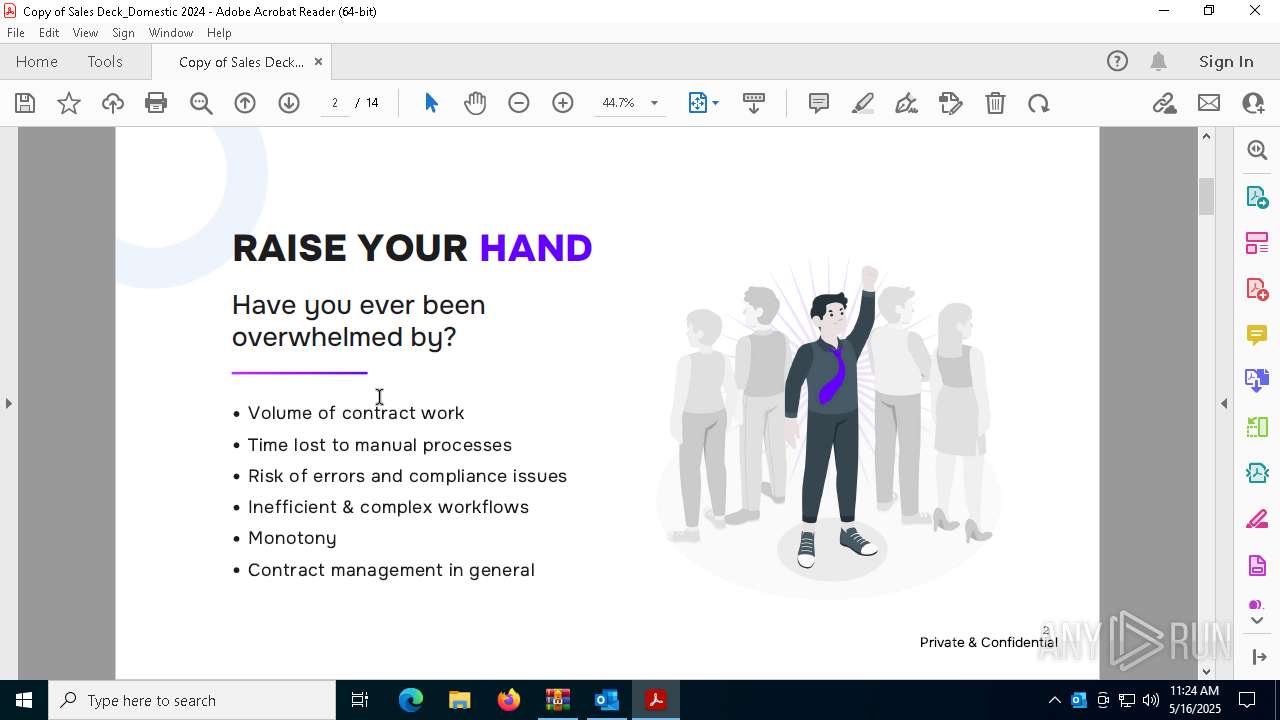1280x720 pixels.
Task: Expand the left navigation pane arrow
Action: coord(8,404)
